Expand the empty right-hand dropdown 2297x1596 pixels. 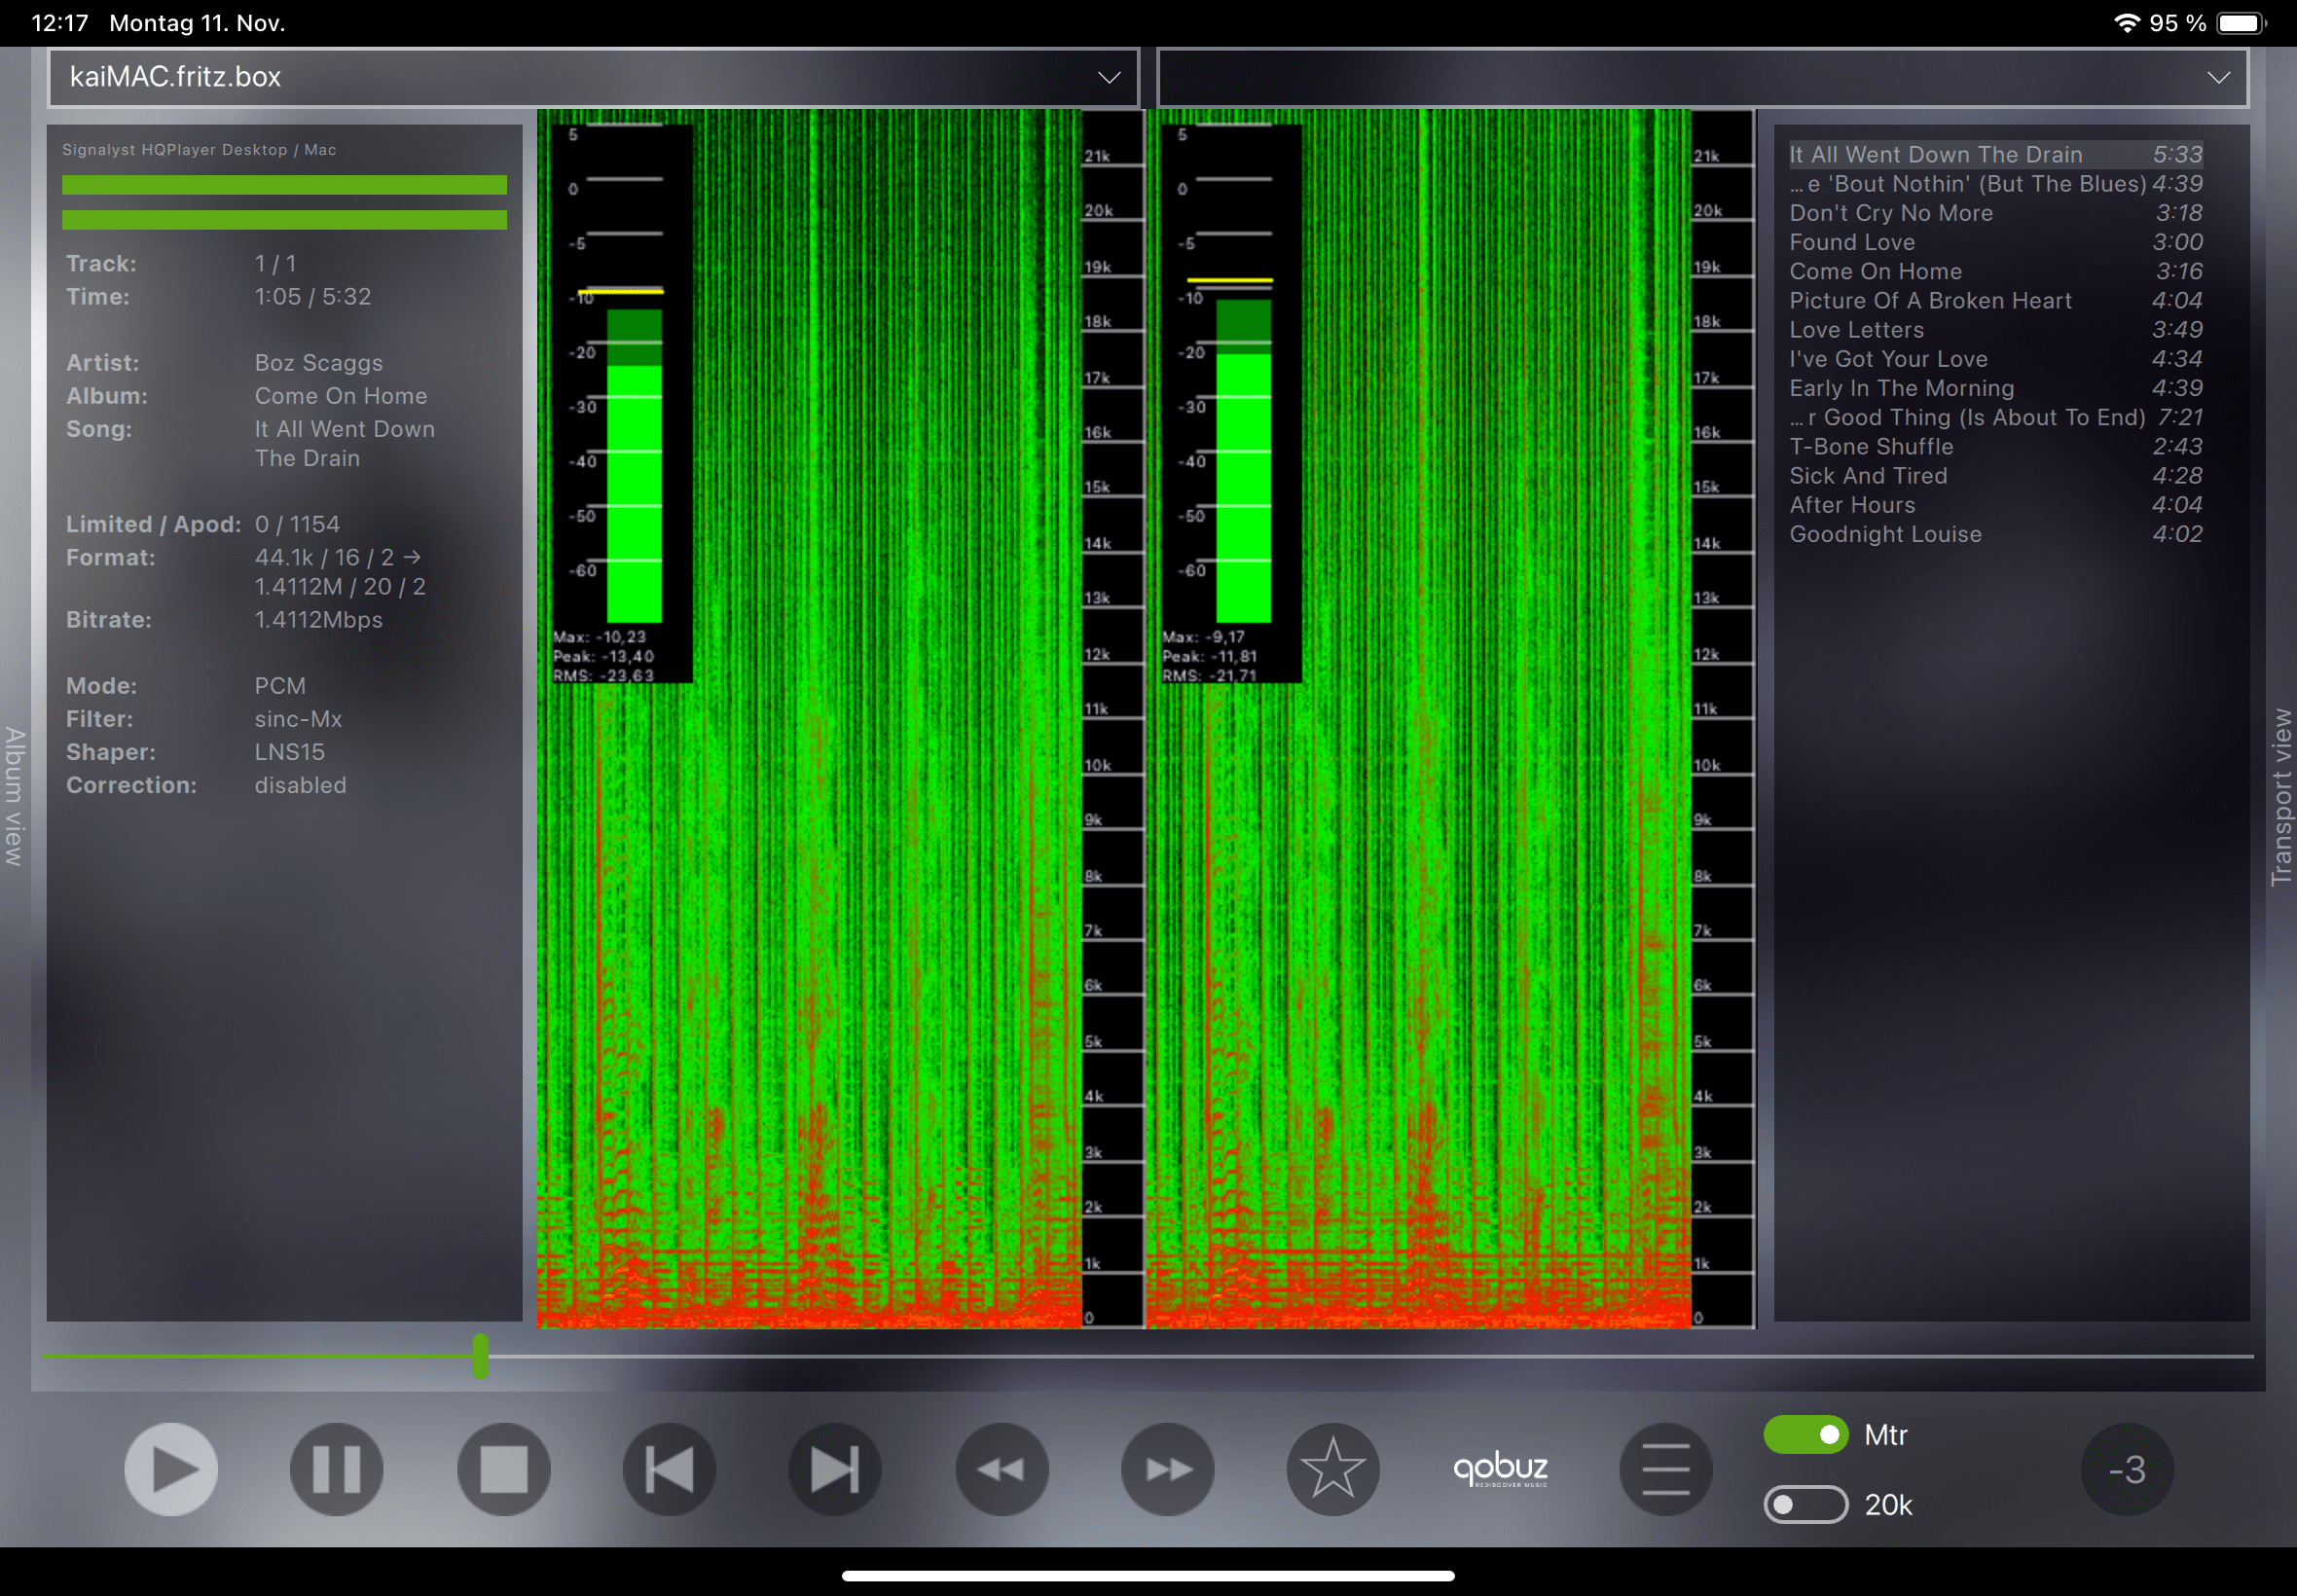[x=1703, y=77]
